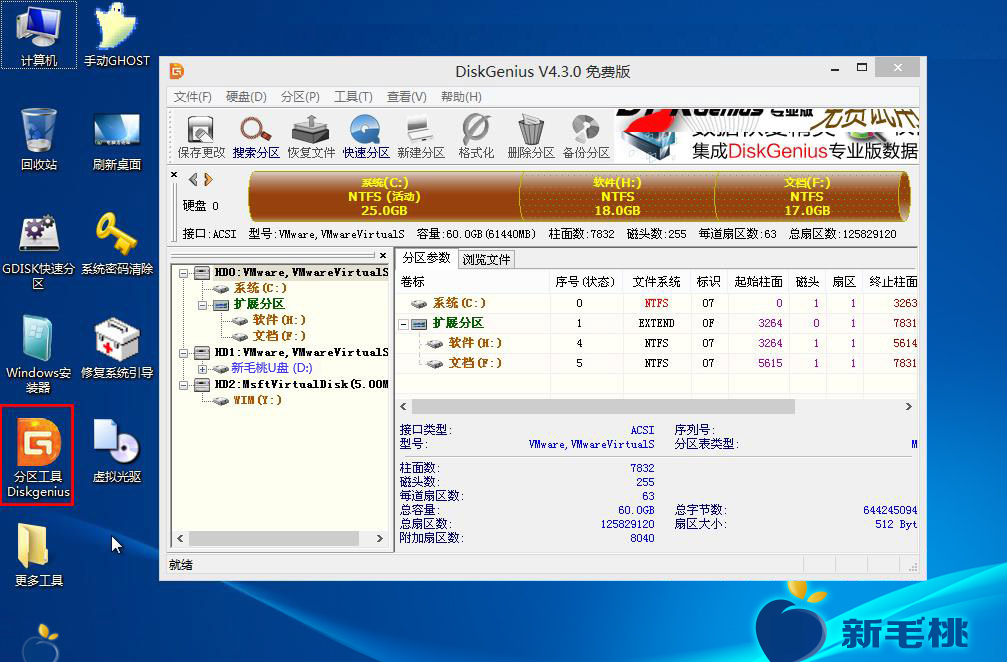Expand the 新毛桃U盘 (D:) tree node
This screenshot has width=1007, height=662.
click(202, 369)
